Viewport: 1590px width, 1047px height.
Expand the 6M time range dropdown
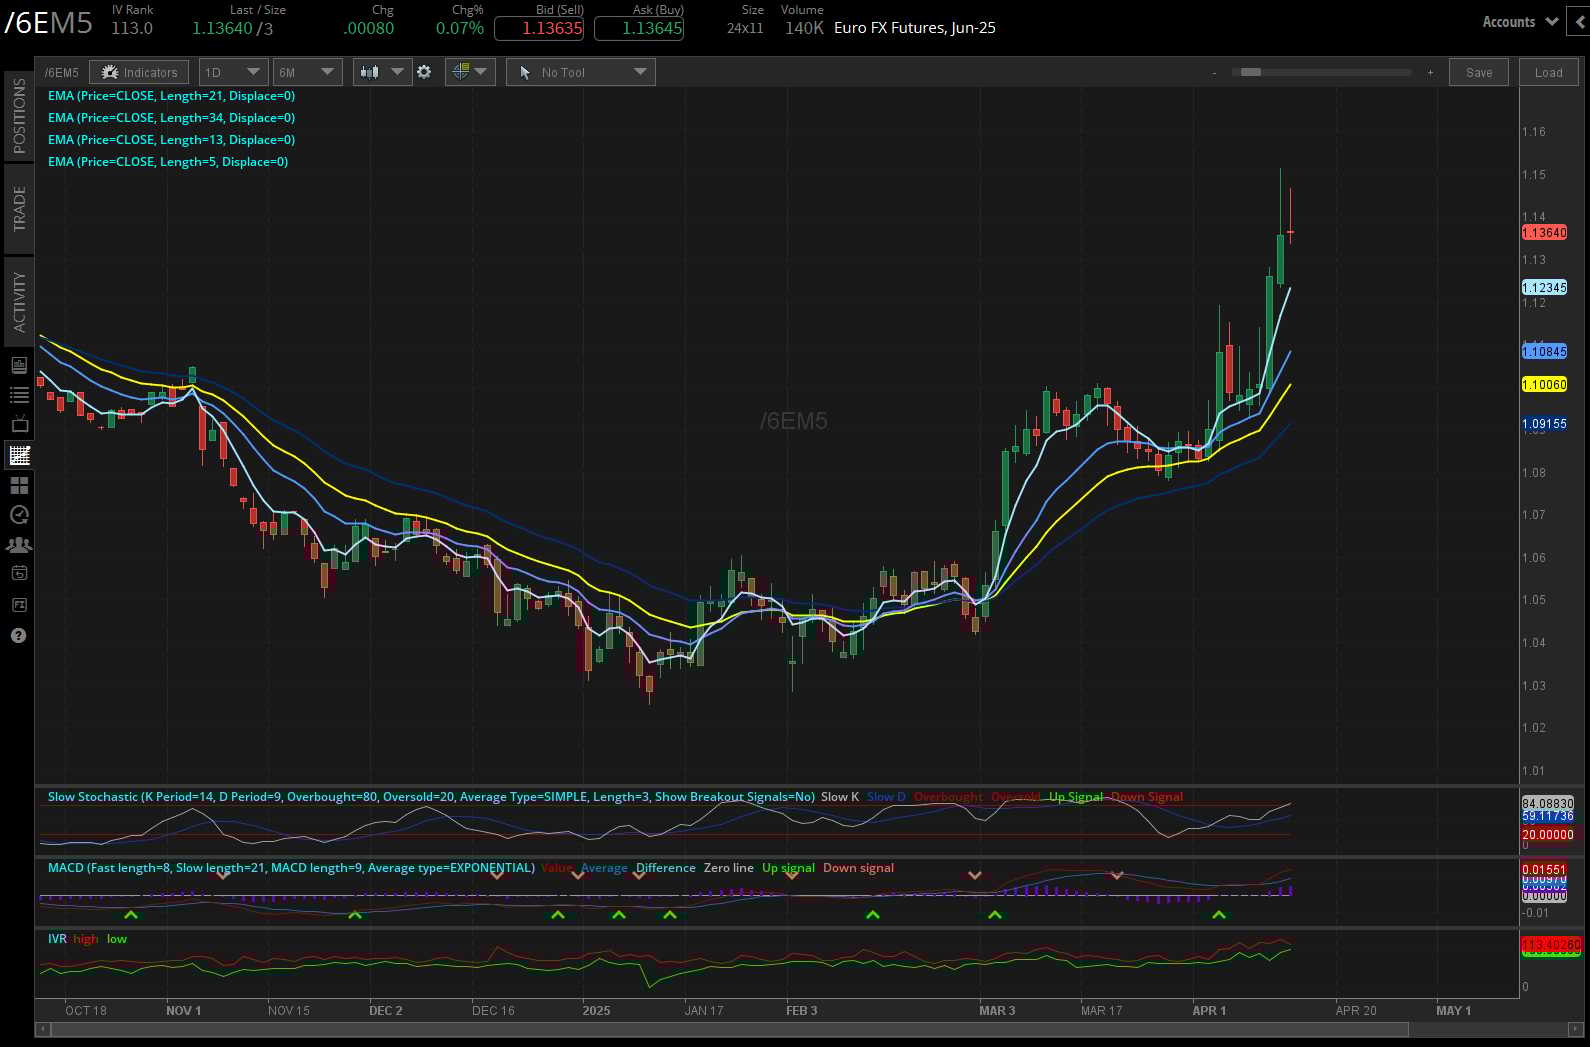[x=307, y=72]
